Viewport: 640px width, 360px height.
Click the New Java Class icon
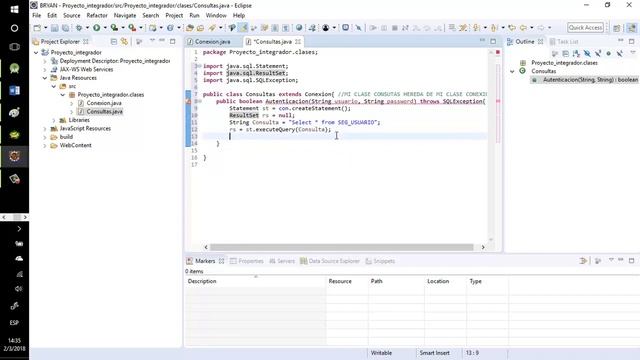pyautogui.click(x=170, y=28)
